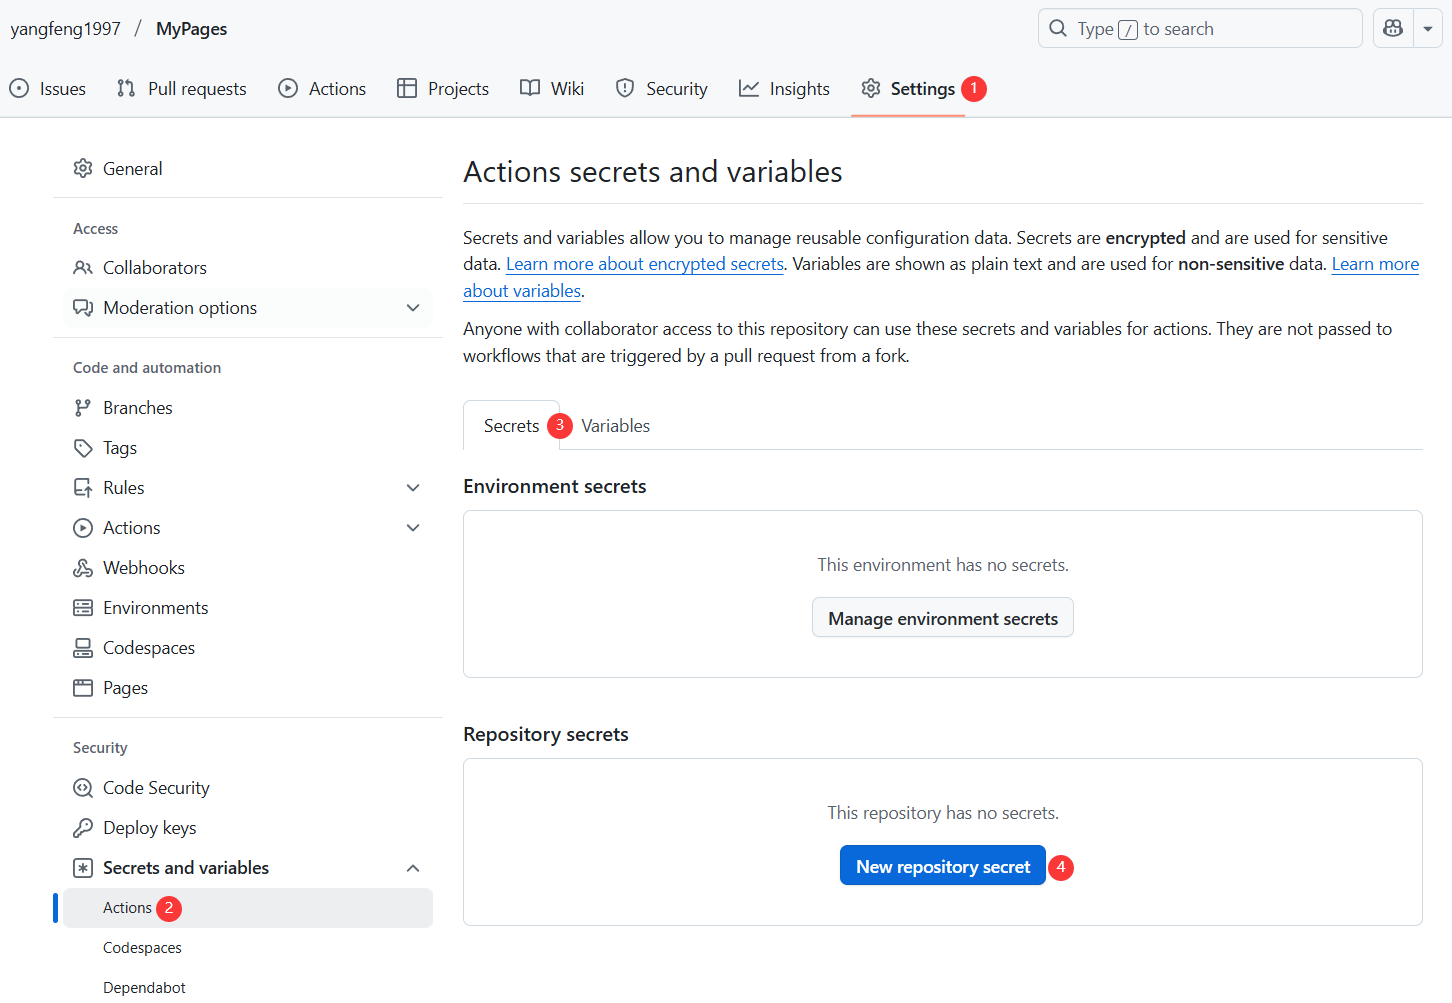
Task: Click the Webhooks icon in the sidebar
Action: click(83, 568)
